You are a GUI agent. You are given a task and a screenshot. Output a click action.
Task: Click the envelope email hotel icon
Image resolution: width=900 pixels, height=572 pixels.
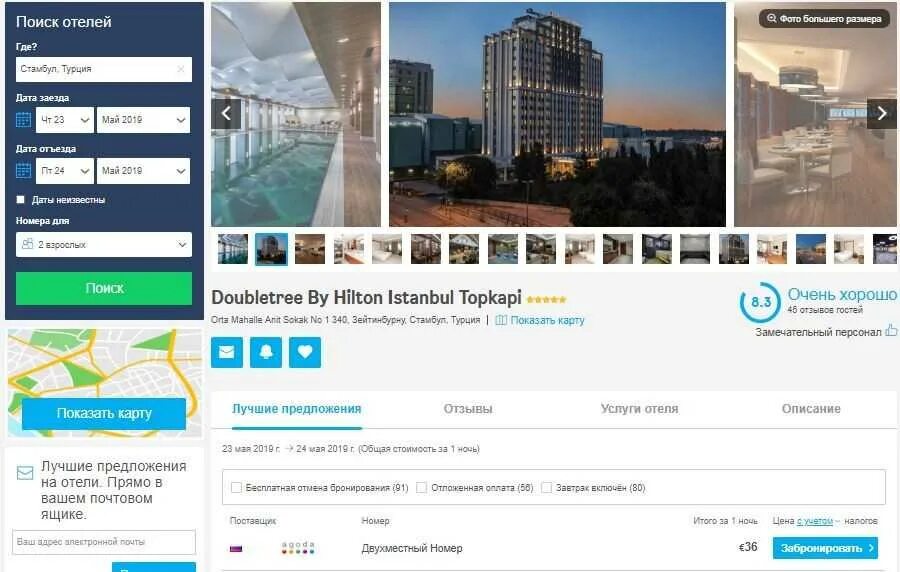[227, 352]
